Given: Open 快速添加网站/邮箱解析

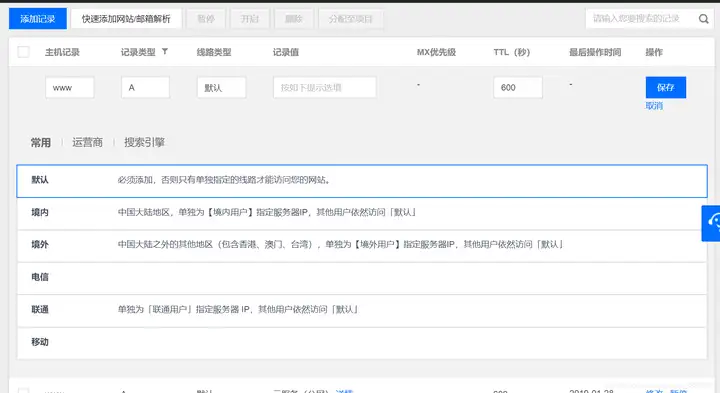Looking at the screenshot, I should coord(126,19).
